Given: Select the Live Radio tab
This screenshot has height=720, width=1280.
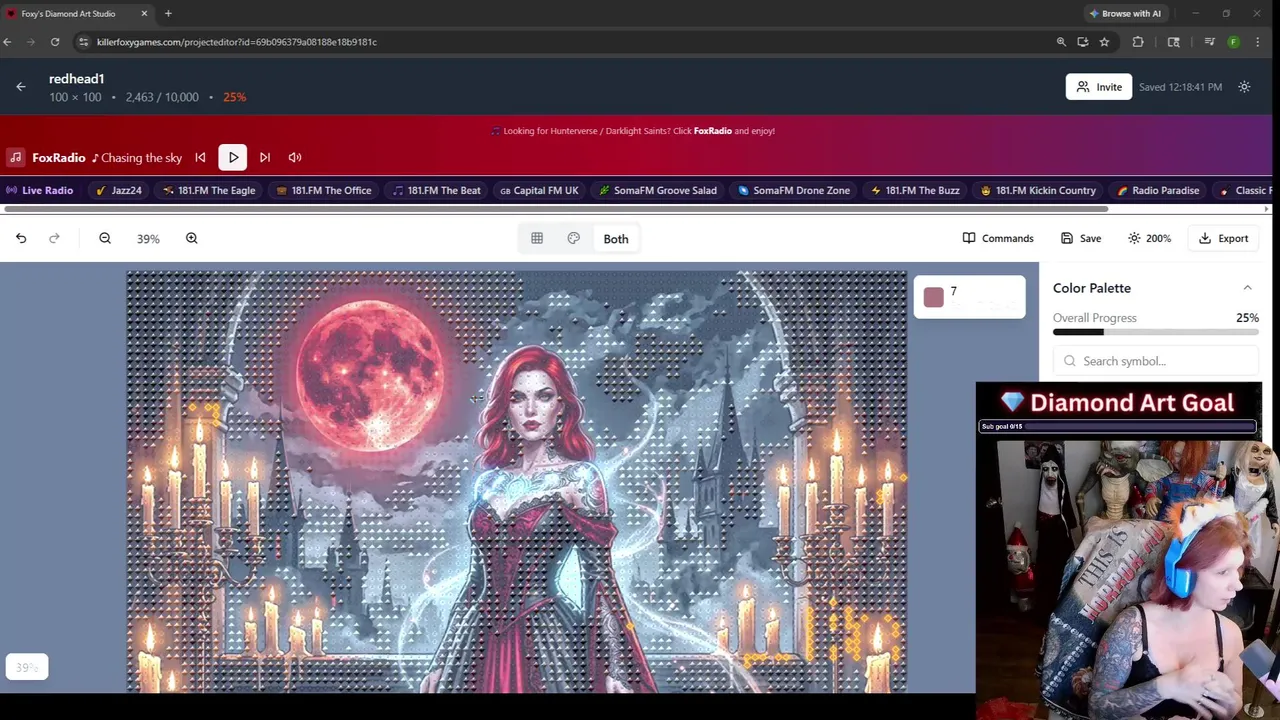Looking at the screenshot, I should pyautogui.click(x=40, y=190).
